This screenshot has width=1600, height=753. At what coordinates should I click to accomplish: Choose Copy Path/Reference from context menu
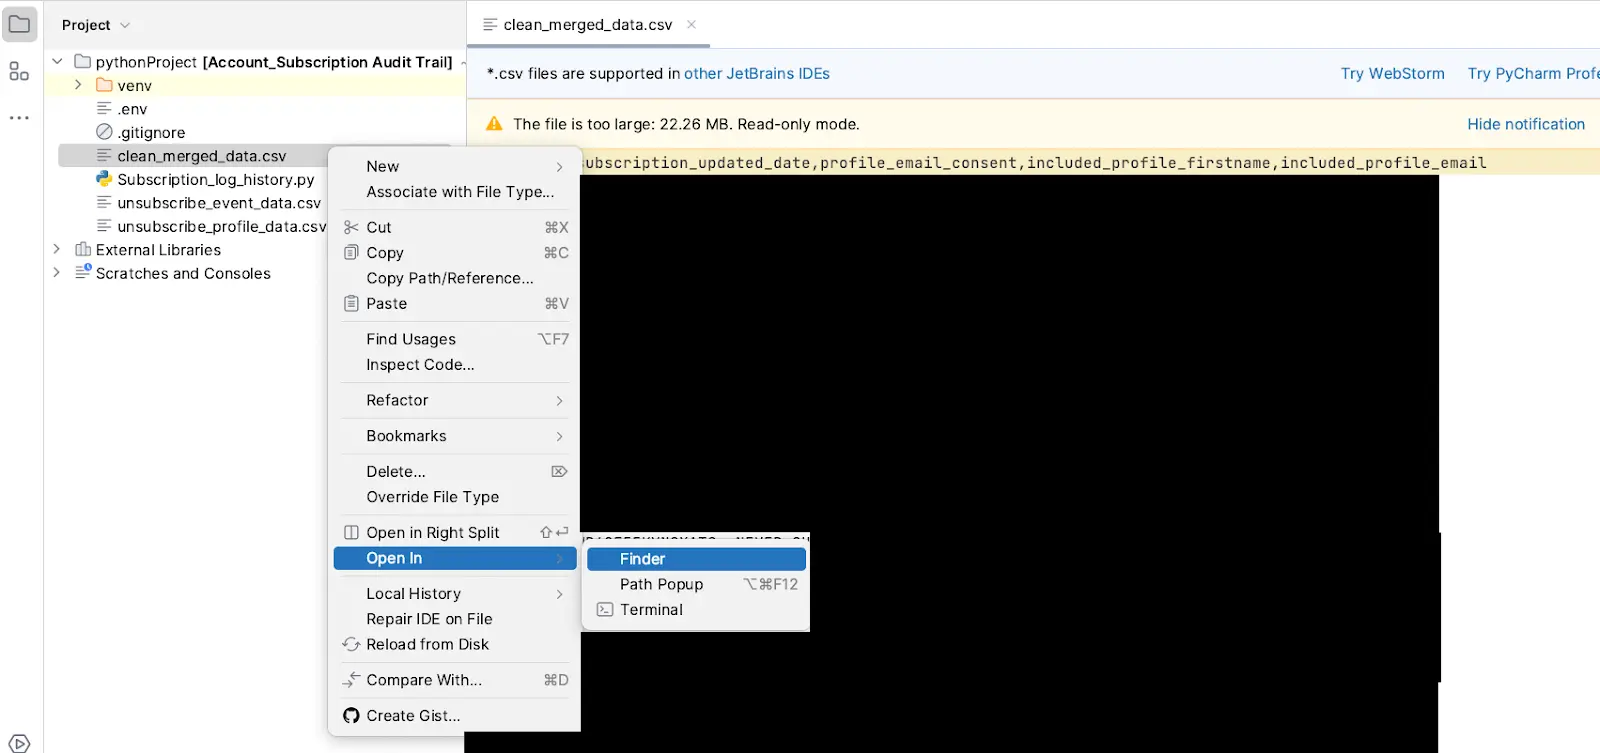click(x=450, y=278)
